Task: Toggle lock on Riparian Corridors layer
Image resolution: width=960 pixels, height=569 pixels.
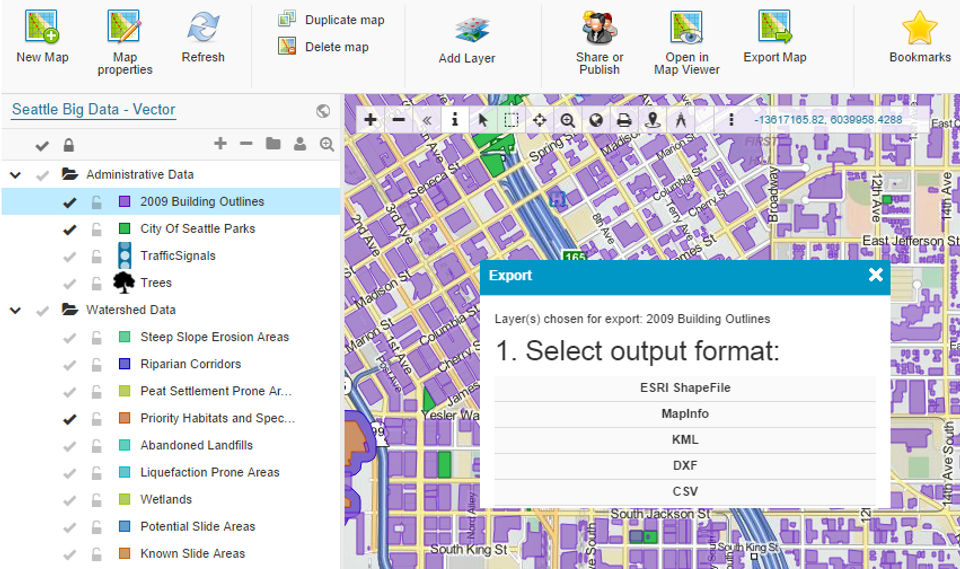Action: [x=96, y=364]
